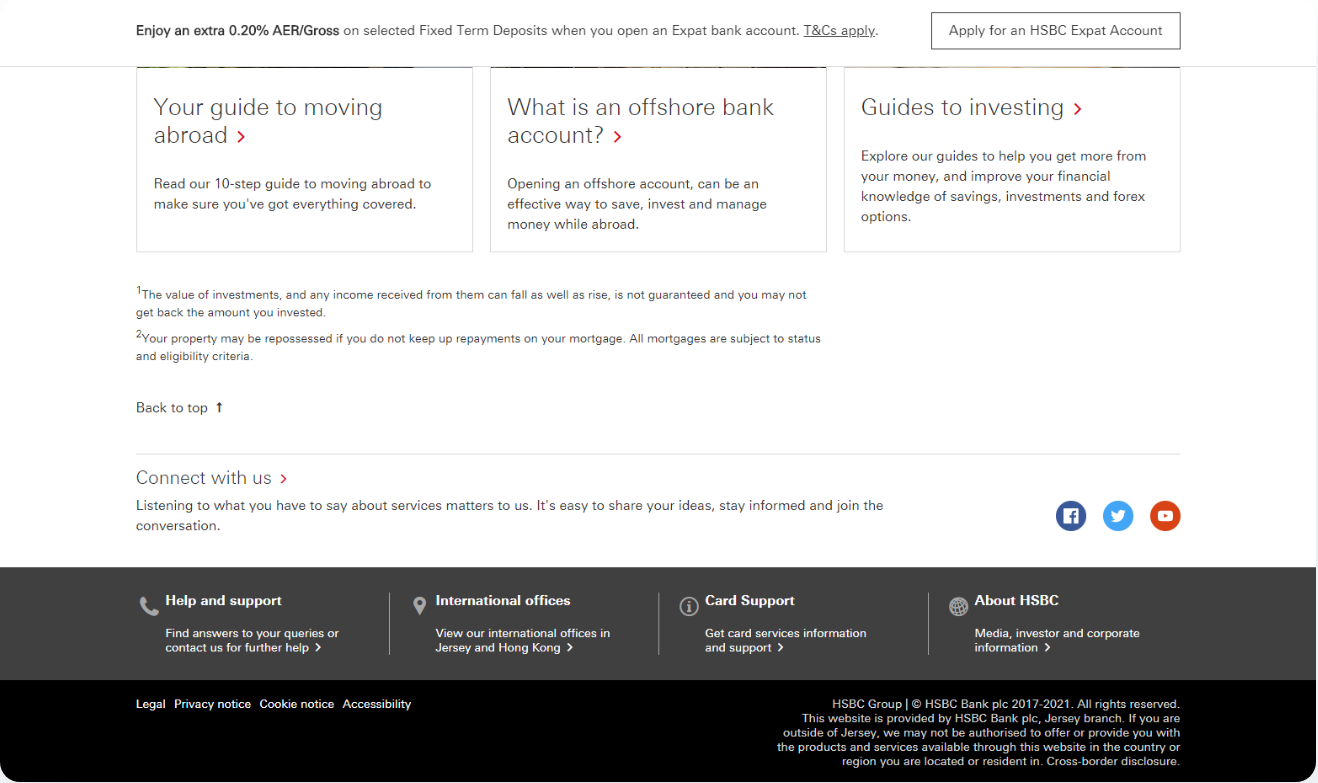The image size is (1318, 783).
Task: Open the T&Cs apply link
Action: tap(839, 30)
